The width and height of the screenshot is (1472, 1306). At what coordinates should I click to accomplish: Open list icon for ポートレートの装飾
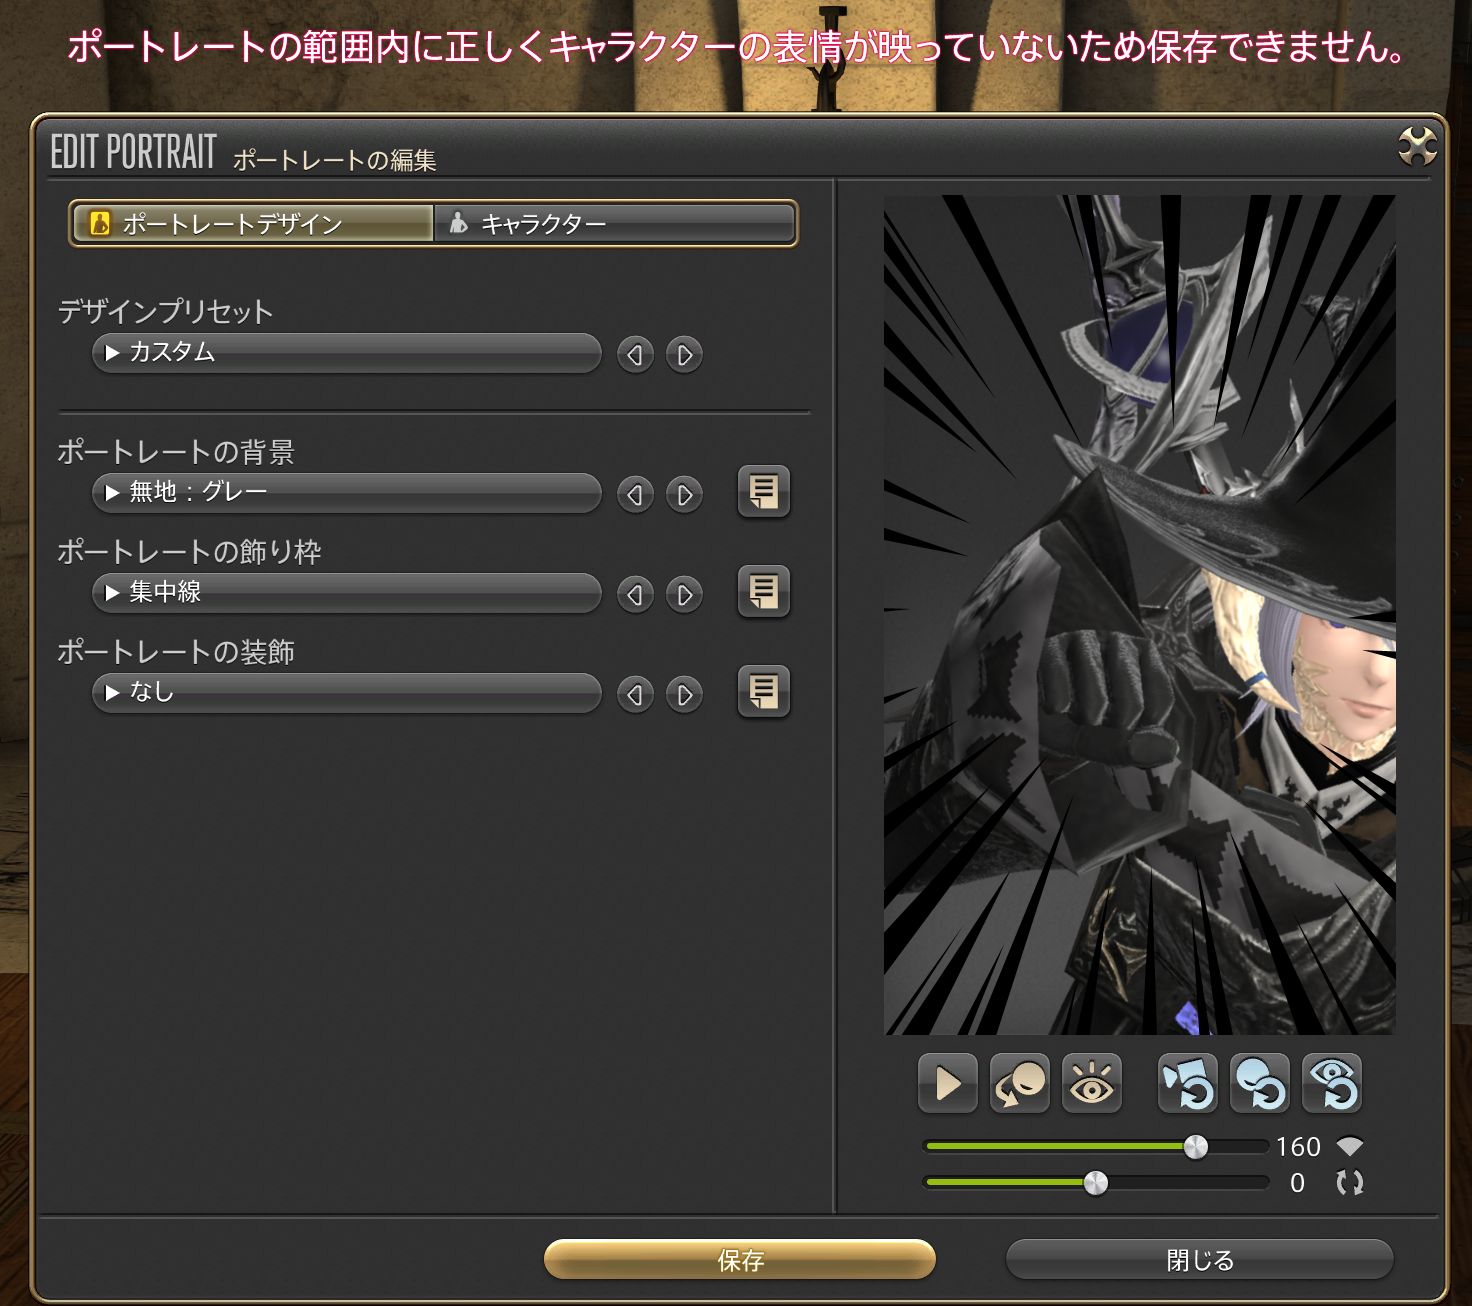(x=763, y=691)
